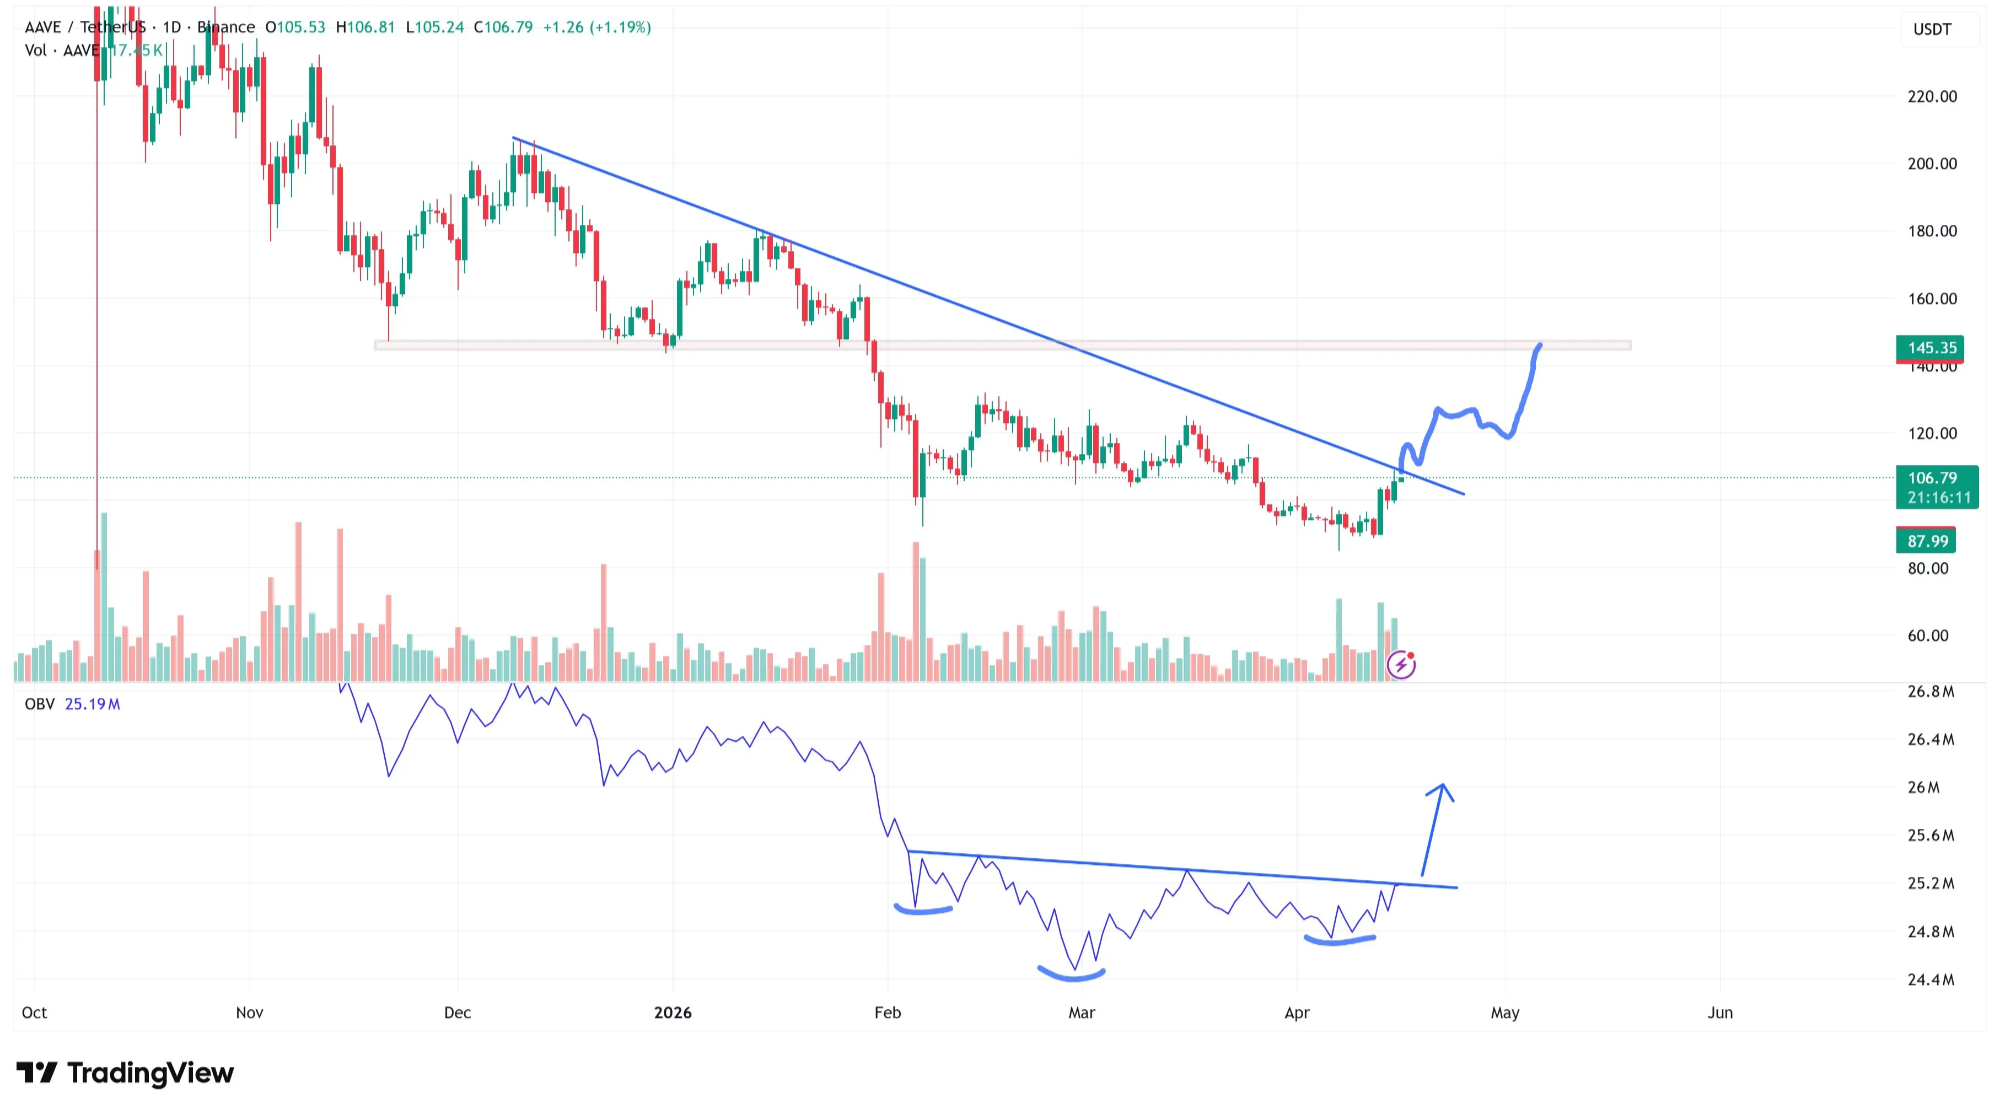Click the Mar label on time axis

point(1082,1012)
